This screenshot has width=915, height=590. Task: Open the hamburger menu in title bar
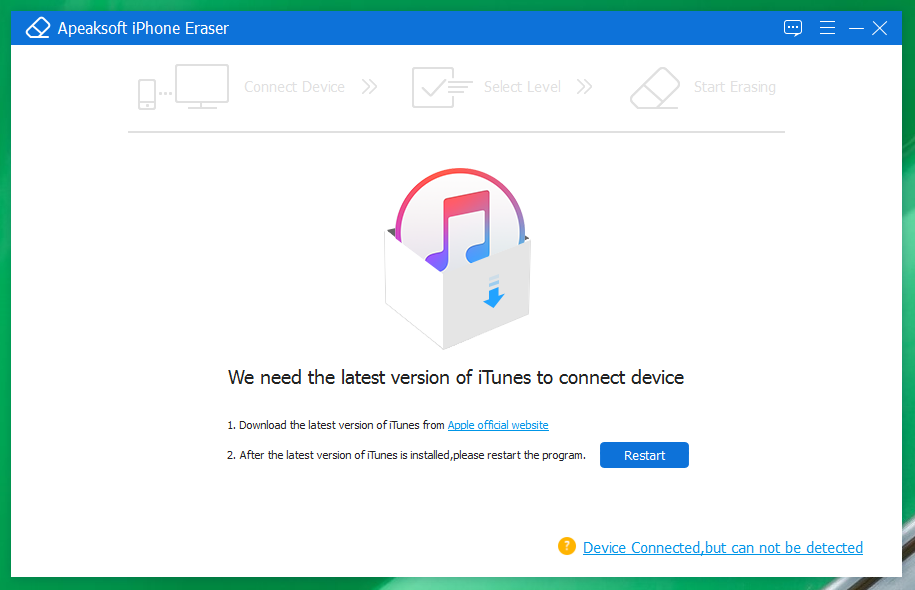[827, 27]
